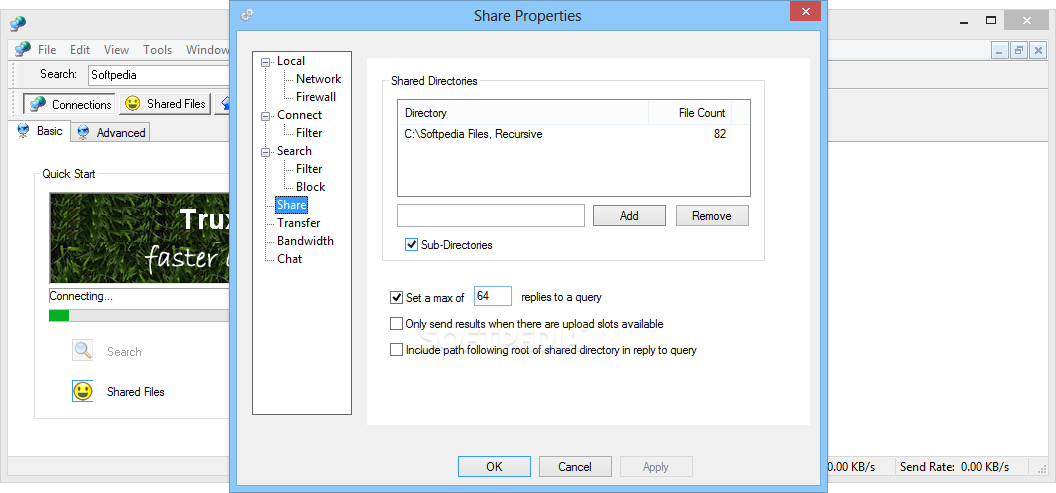This screenshot has height=493, width=1056.
Task: Click the Search label in Quick Start
Action: click(124, 352)
